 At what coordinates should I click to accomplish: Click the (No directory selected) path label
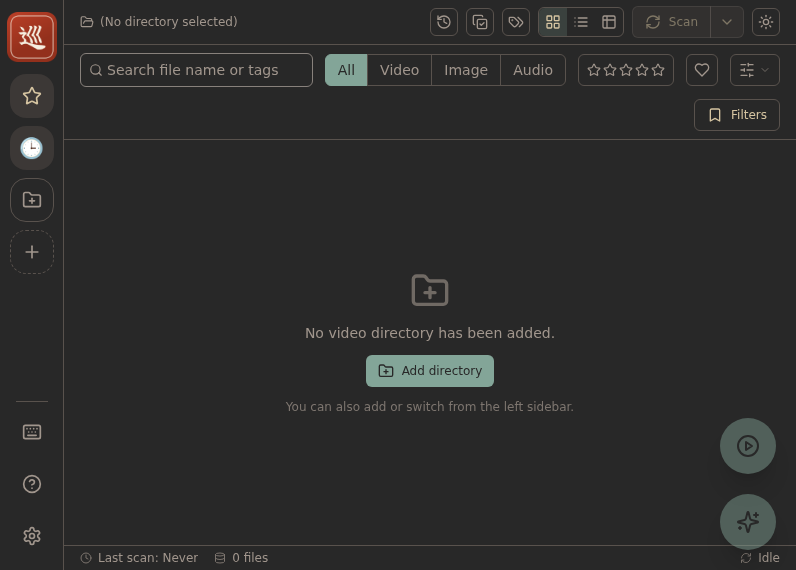point(169,22)
